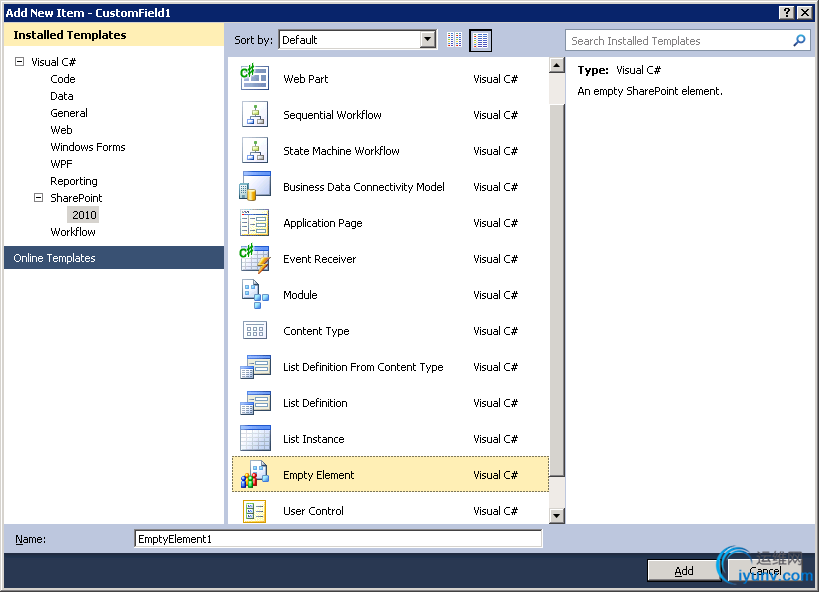
Task: Click the Empty Element template icon
Action: tap(255, 474)
